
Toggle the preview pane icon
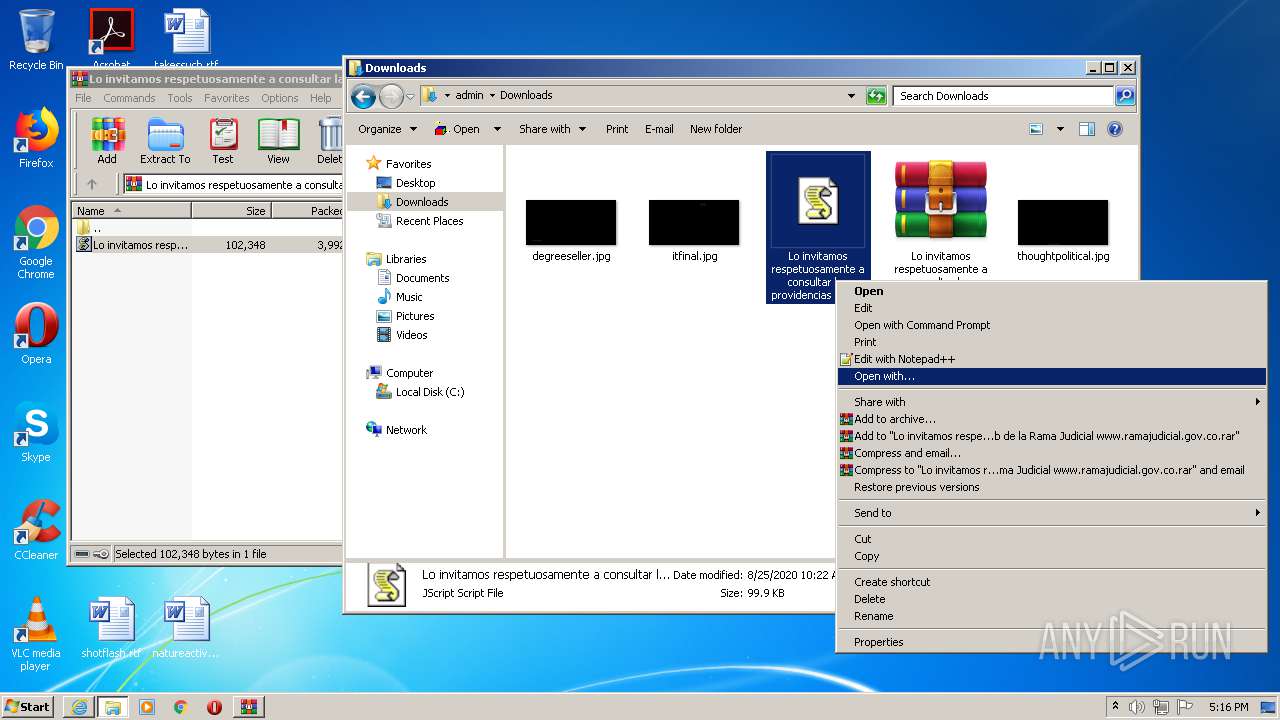pos(1087,129)
